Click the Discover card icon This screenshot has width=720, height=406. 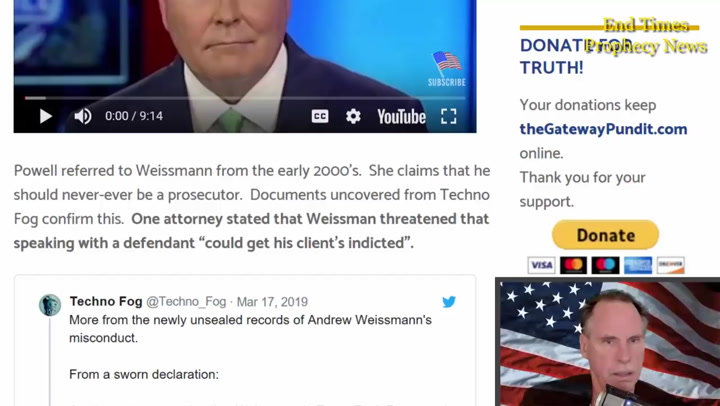click(670, 265)
